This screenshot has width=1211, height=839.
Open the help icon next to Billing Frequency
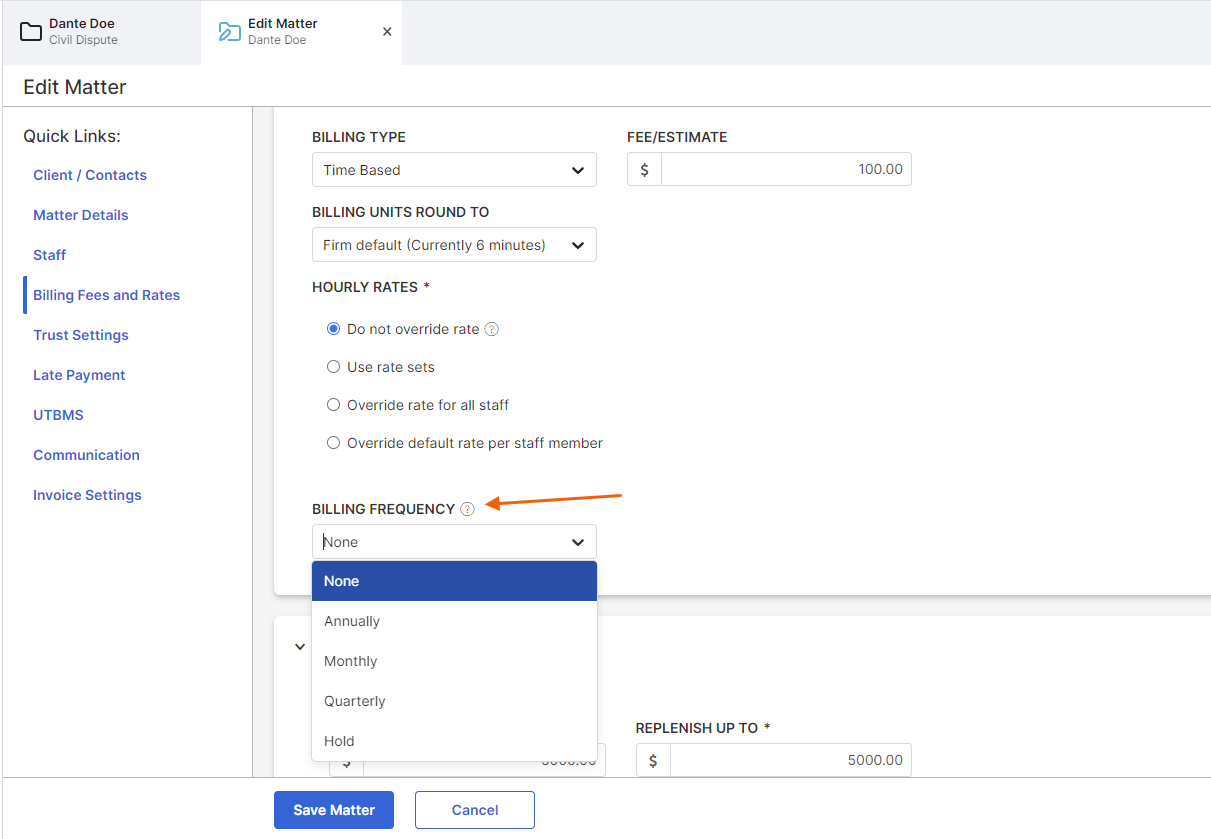tap(467, 509)
